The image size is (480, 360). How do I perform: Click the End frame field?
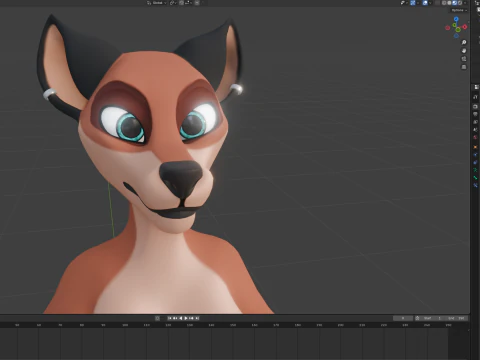tap(456, 318)
